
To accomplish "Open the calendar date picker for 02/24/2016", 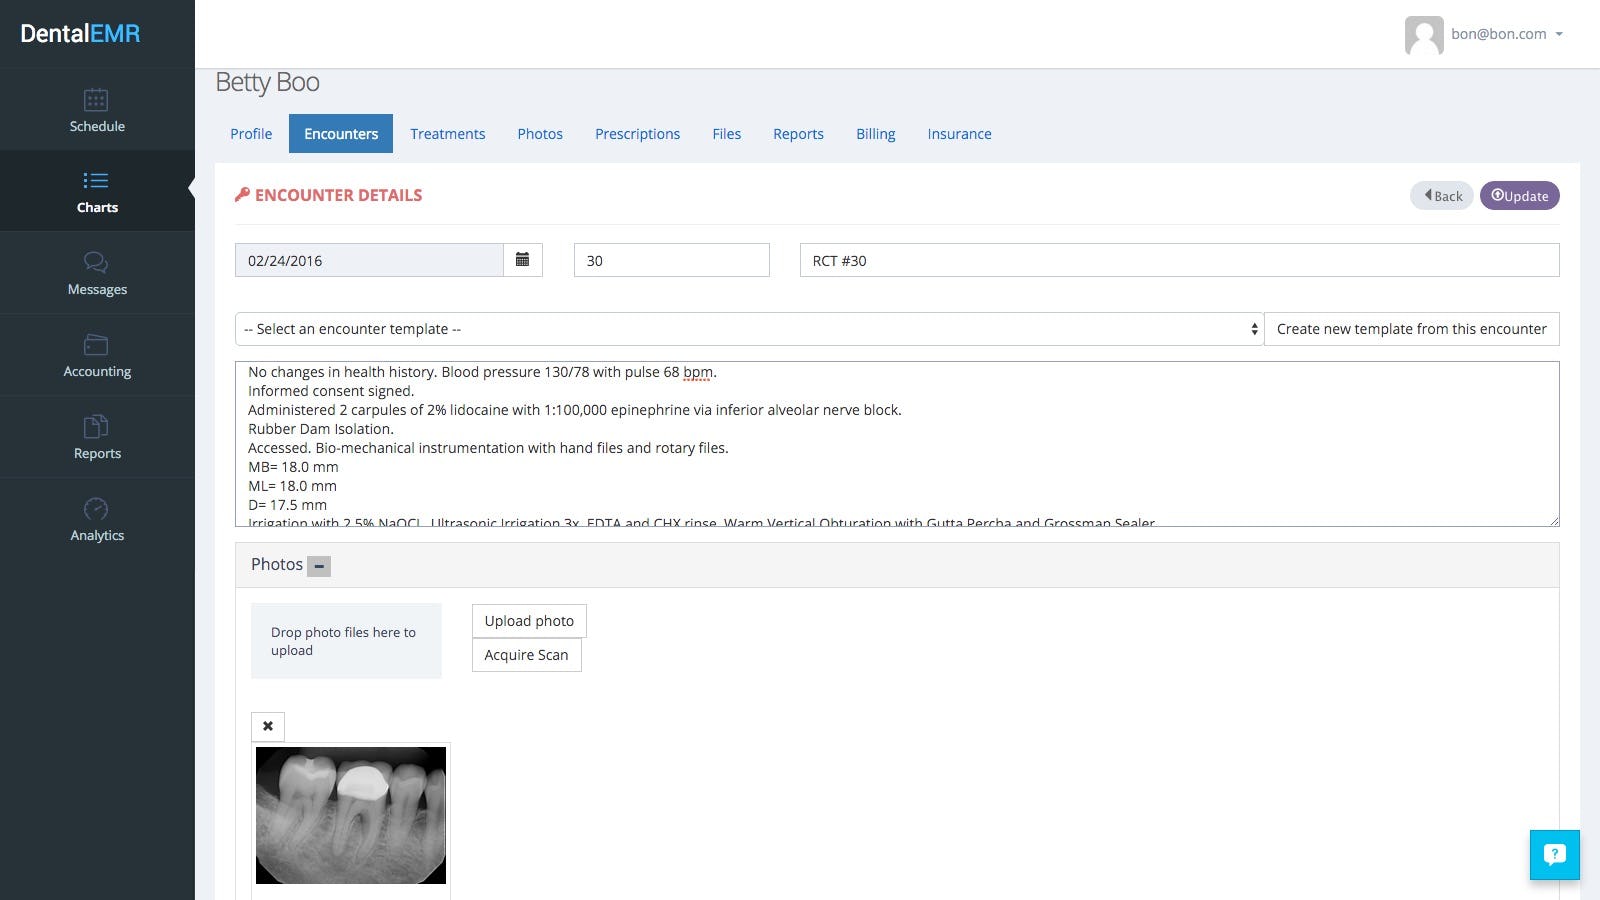I will tap(521, 259).
